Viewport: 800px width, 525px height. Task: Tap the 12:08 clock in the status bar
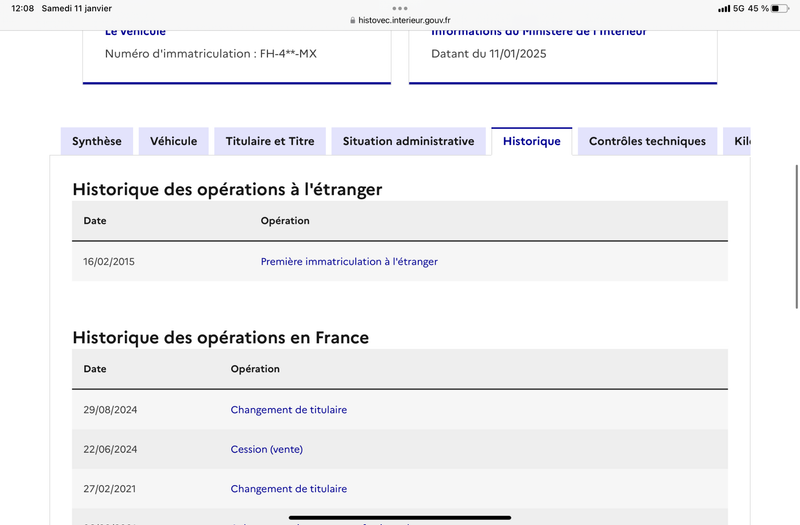point(22,8)
